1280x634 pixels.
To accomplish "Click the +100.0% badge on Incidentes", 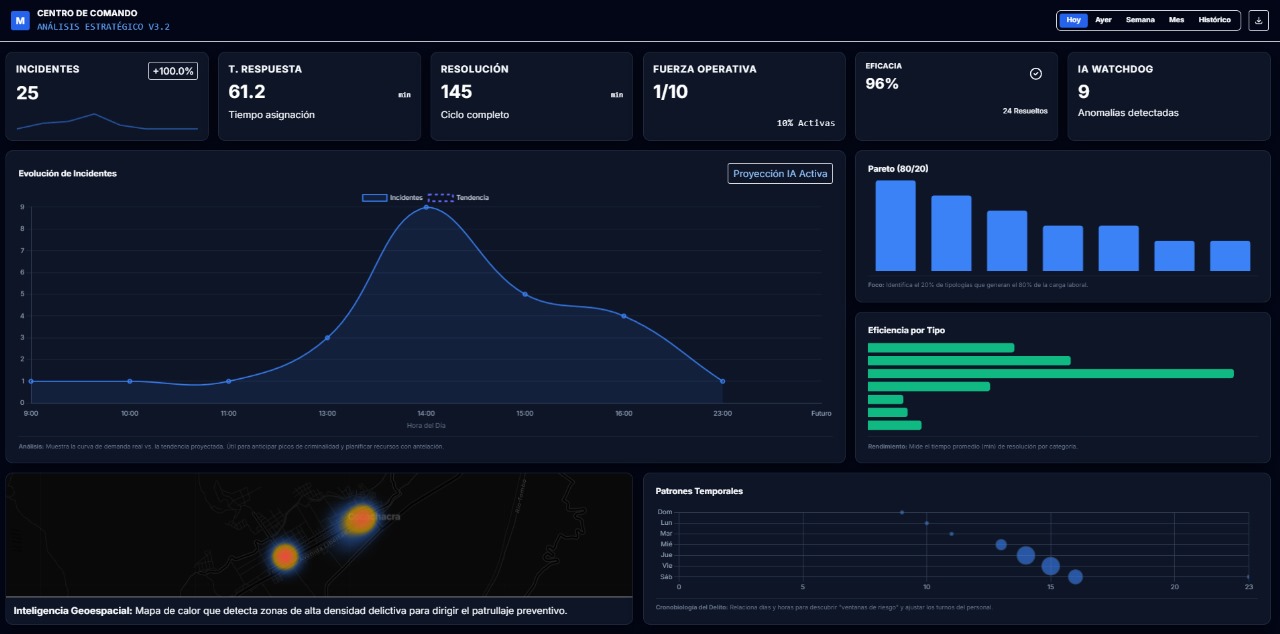I will coord(173,71).
